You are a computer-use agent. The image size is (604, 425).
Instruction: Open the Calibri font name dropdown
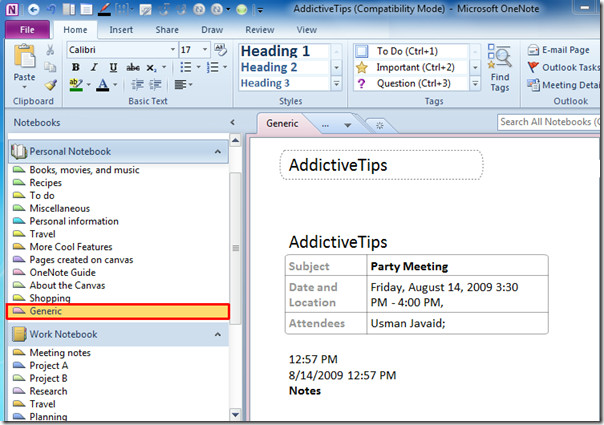pyautogui.click(x=173, y=50)
